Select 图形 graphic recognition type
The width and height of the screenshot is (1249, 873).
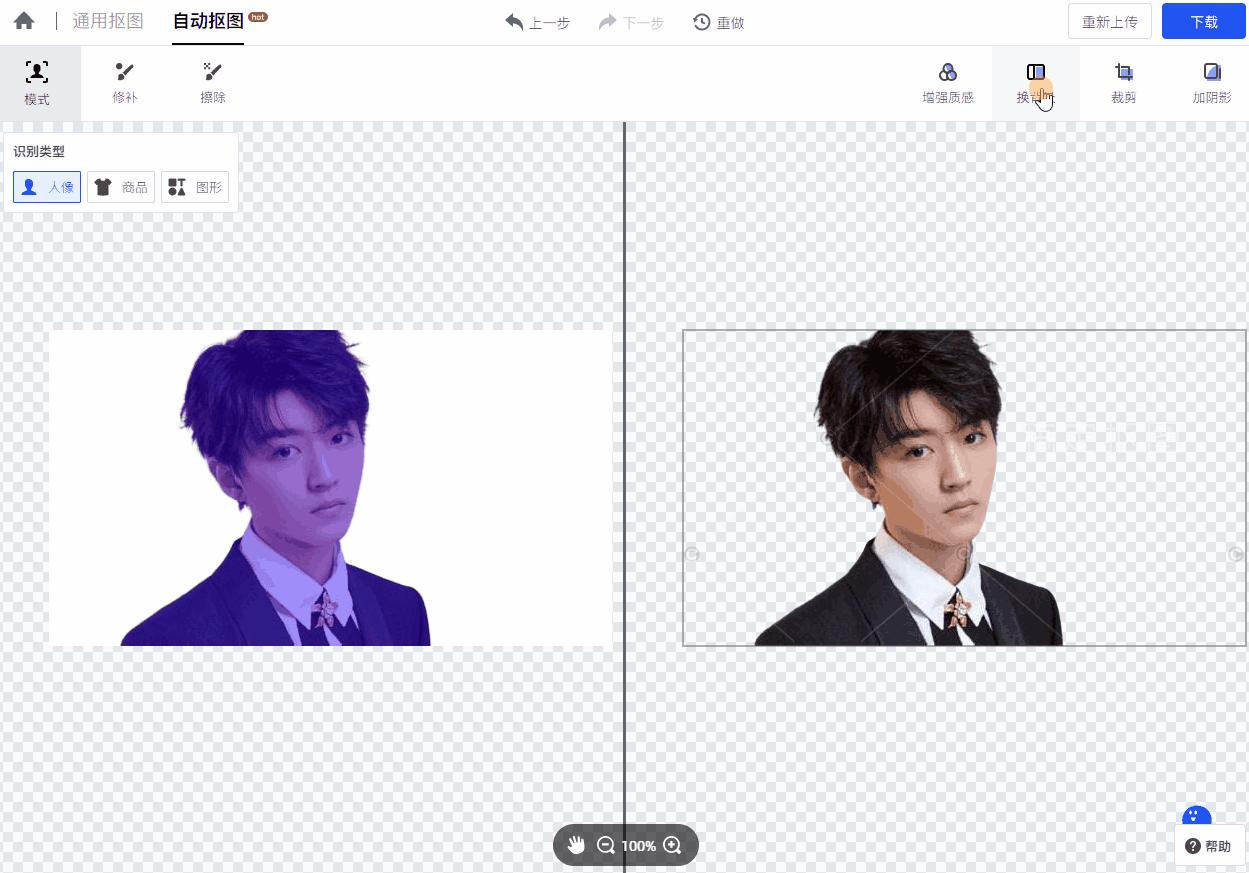[x=195, y=187]
